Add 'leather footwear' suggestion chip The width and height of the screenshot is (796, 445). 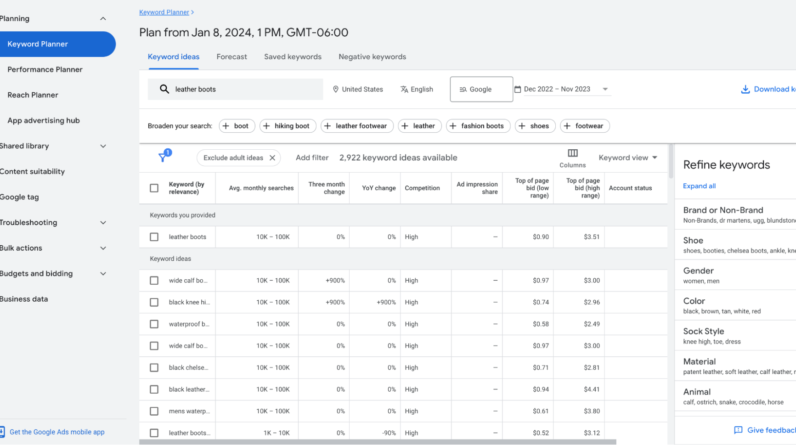tap(357, 126)
